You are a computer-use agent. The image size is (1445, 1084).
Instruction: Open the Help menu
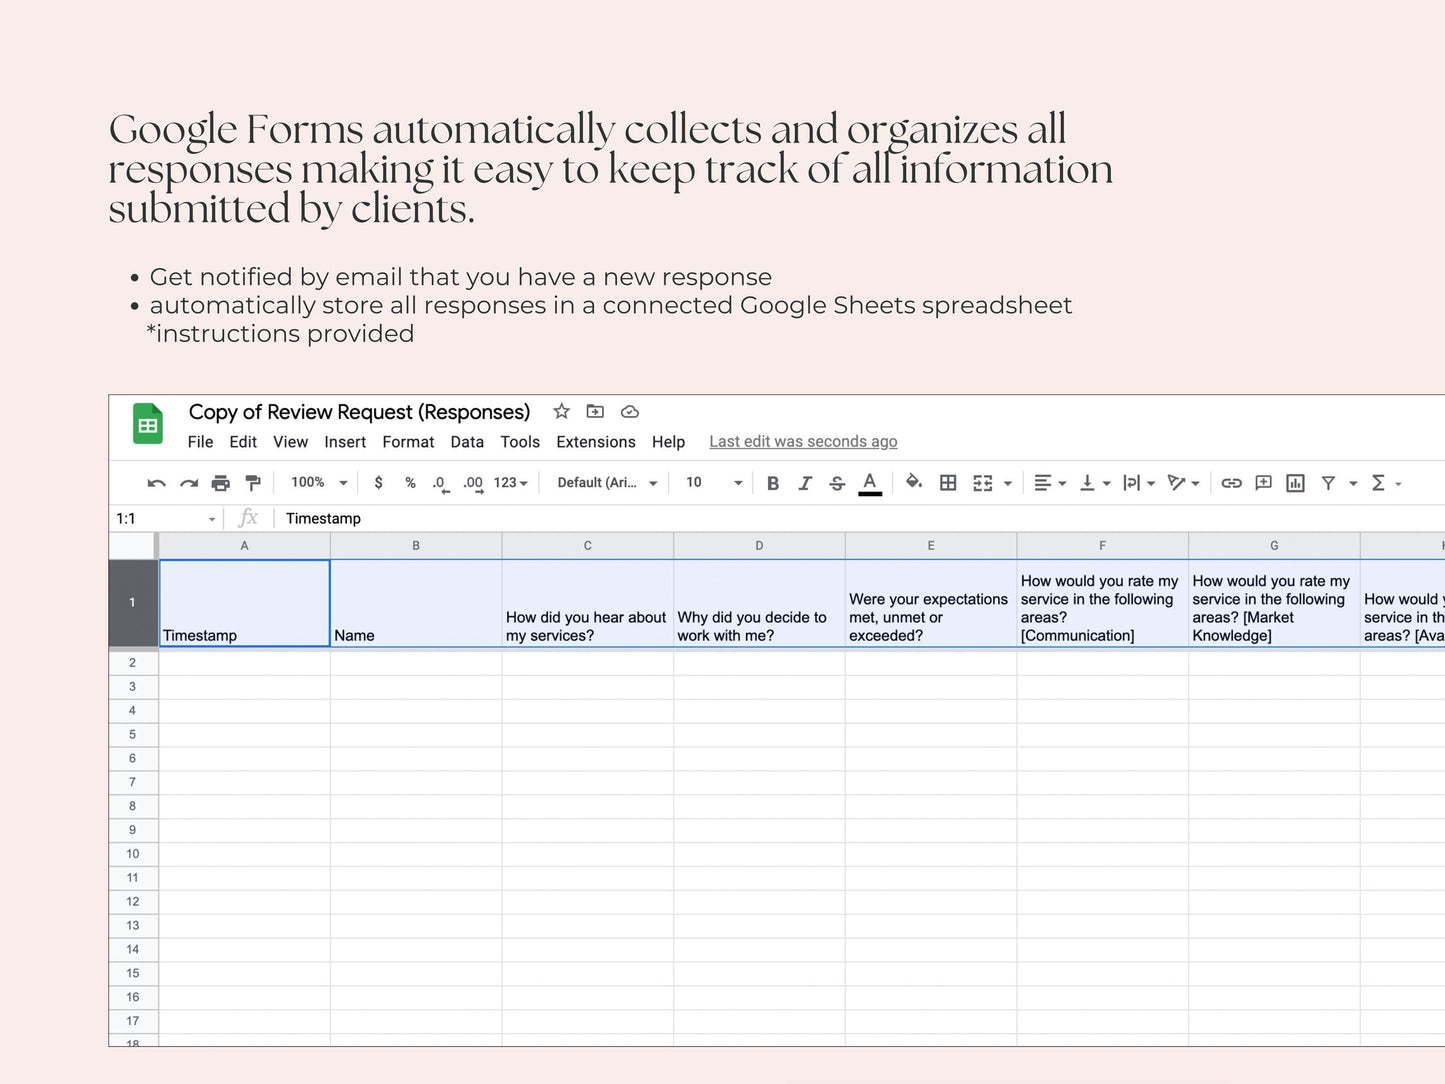coord(668,442)
